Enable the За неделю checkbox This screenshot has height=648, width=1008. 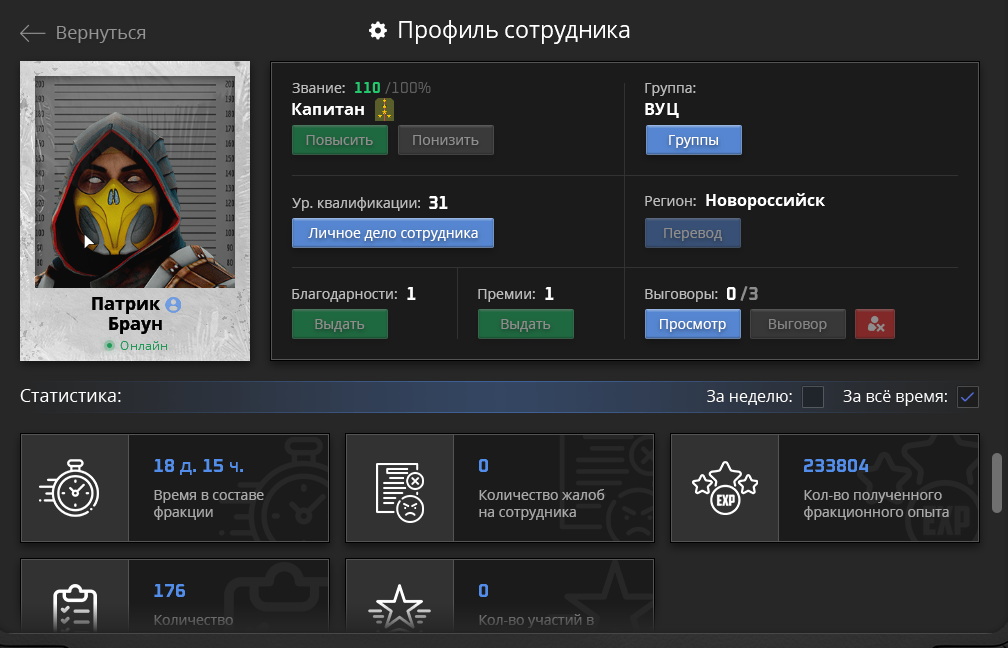[813, 397]
